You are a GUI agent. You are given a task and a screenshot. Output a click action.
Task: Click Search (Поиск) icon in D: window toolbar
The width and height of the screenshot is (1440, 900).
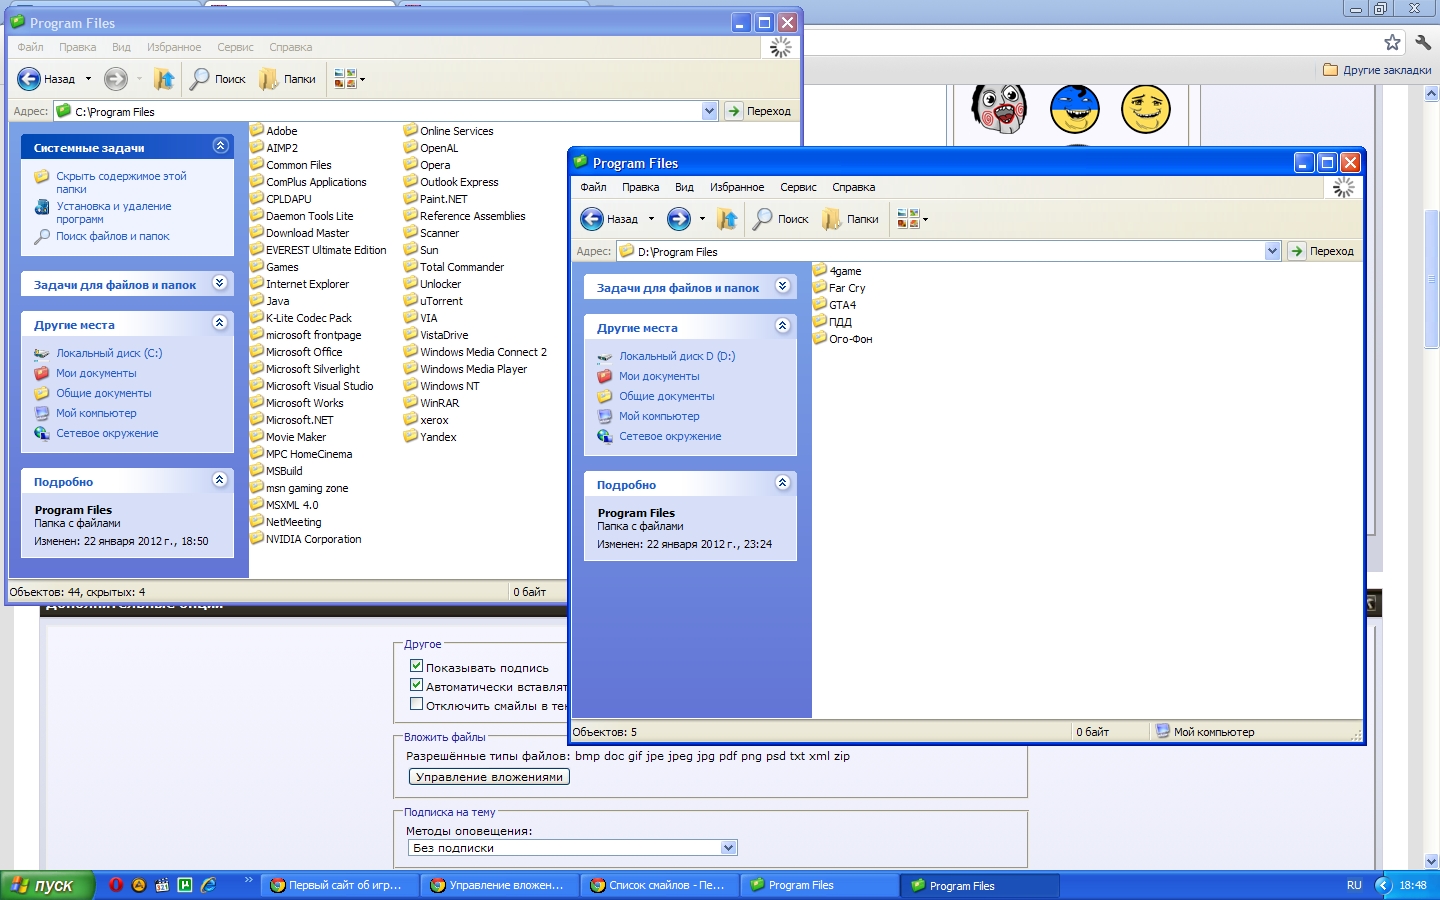(x=763, y=219)
